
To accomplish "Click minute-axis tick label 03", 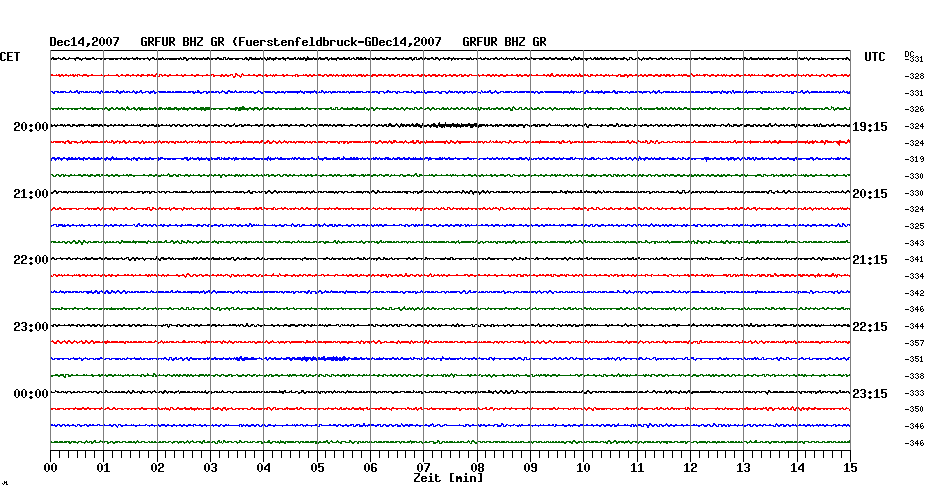I will [x=211, y=468].
